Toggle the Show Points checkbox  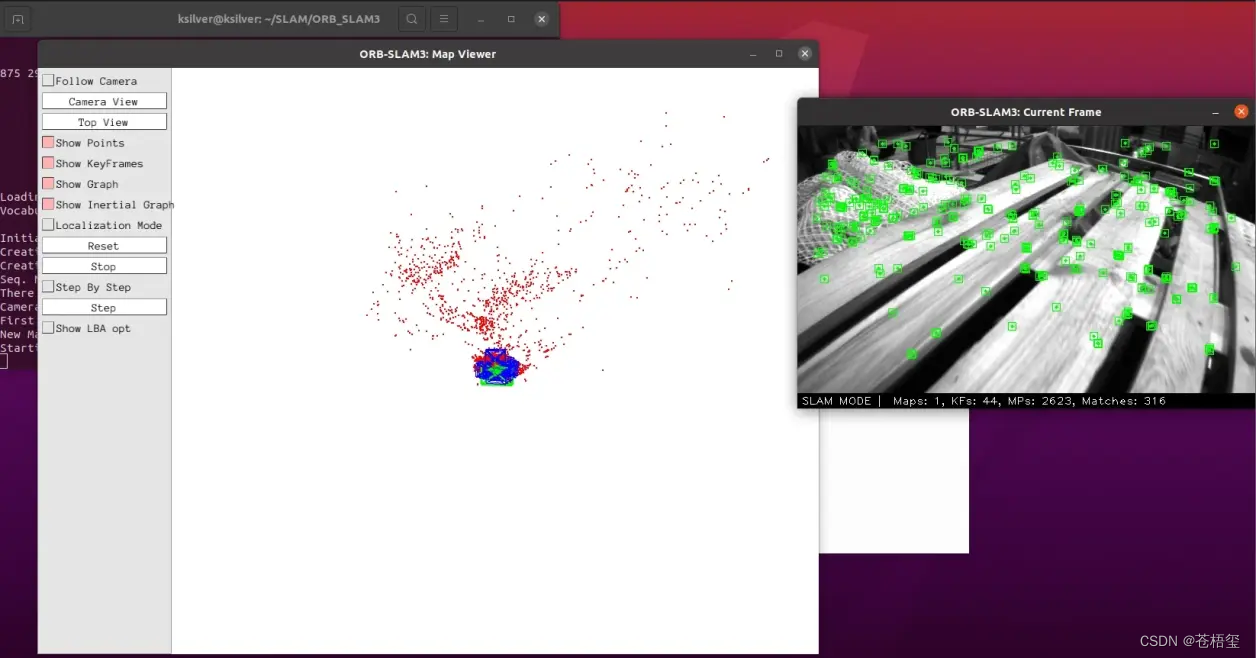pos(48,142)
